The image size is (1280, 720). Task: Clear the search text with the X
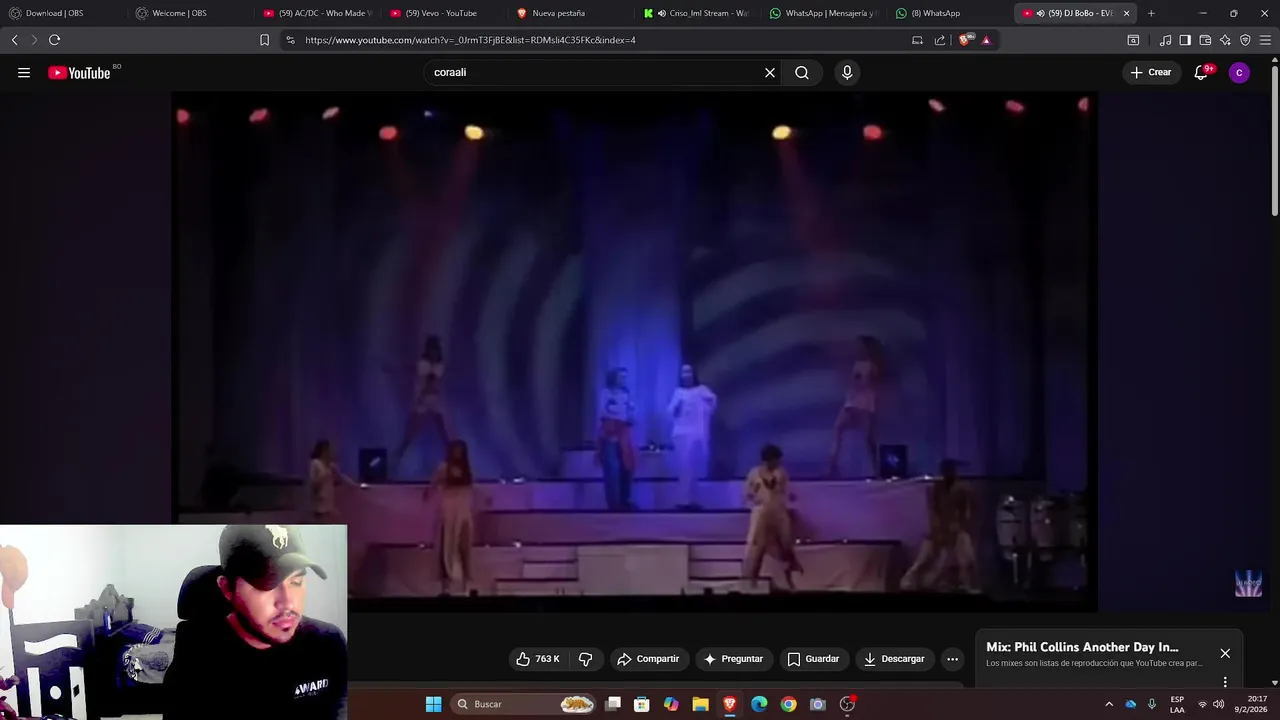pyautogui.click(x=770, y=72)
